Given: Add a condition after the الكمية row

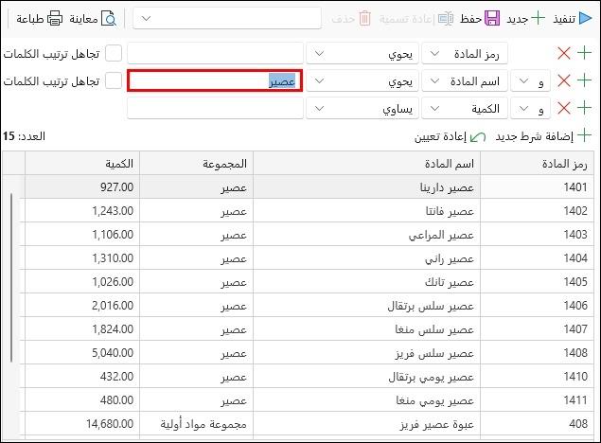Looking at the screenshot, I should click(x=584, y=108).
